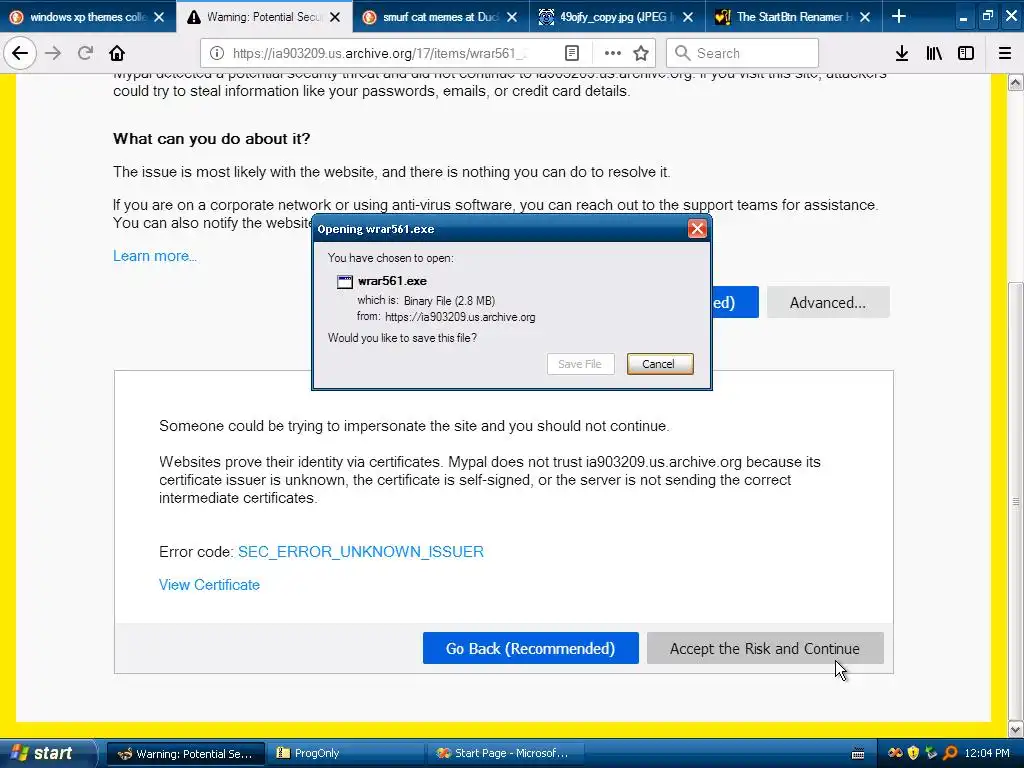Cancel the wrar561.exe download dialog
Image resolution: width=1024 pixels, height=768 pixels.
point(660,364)
